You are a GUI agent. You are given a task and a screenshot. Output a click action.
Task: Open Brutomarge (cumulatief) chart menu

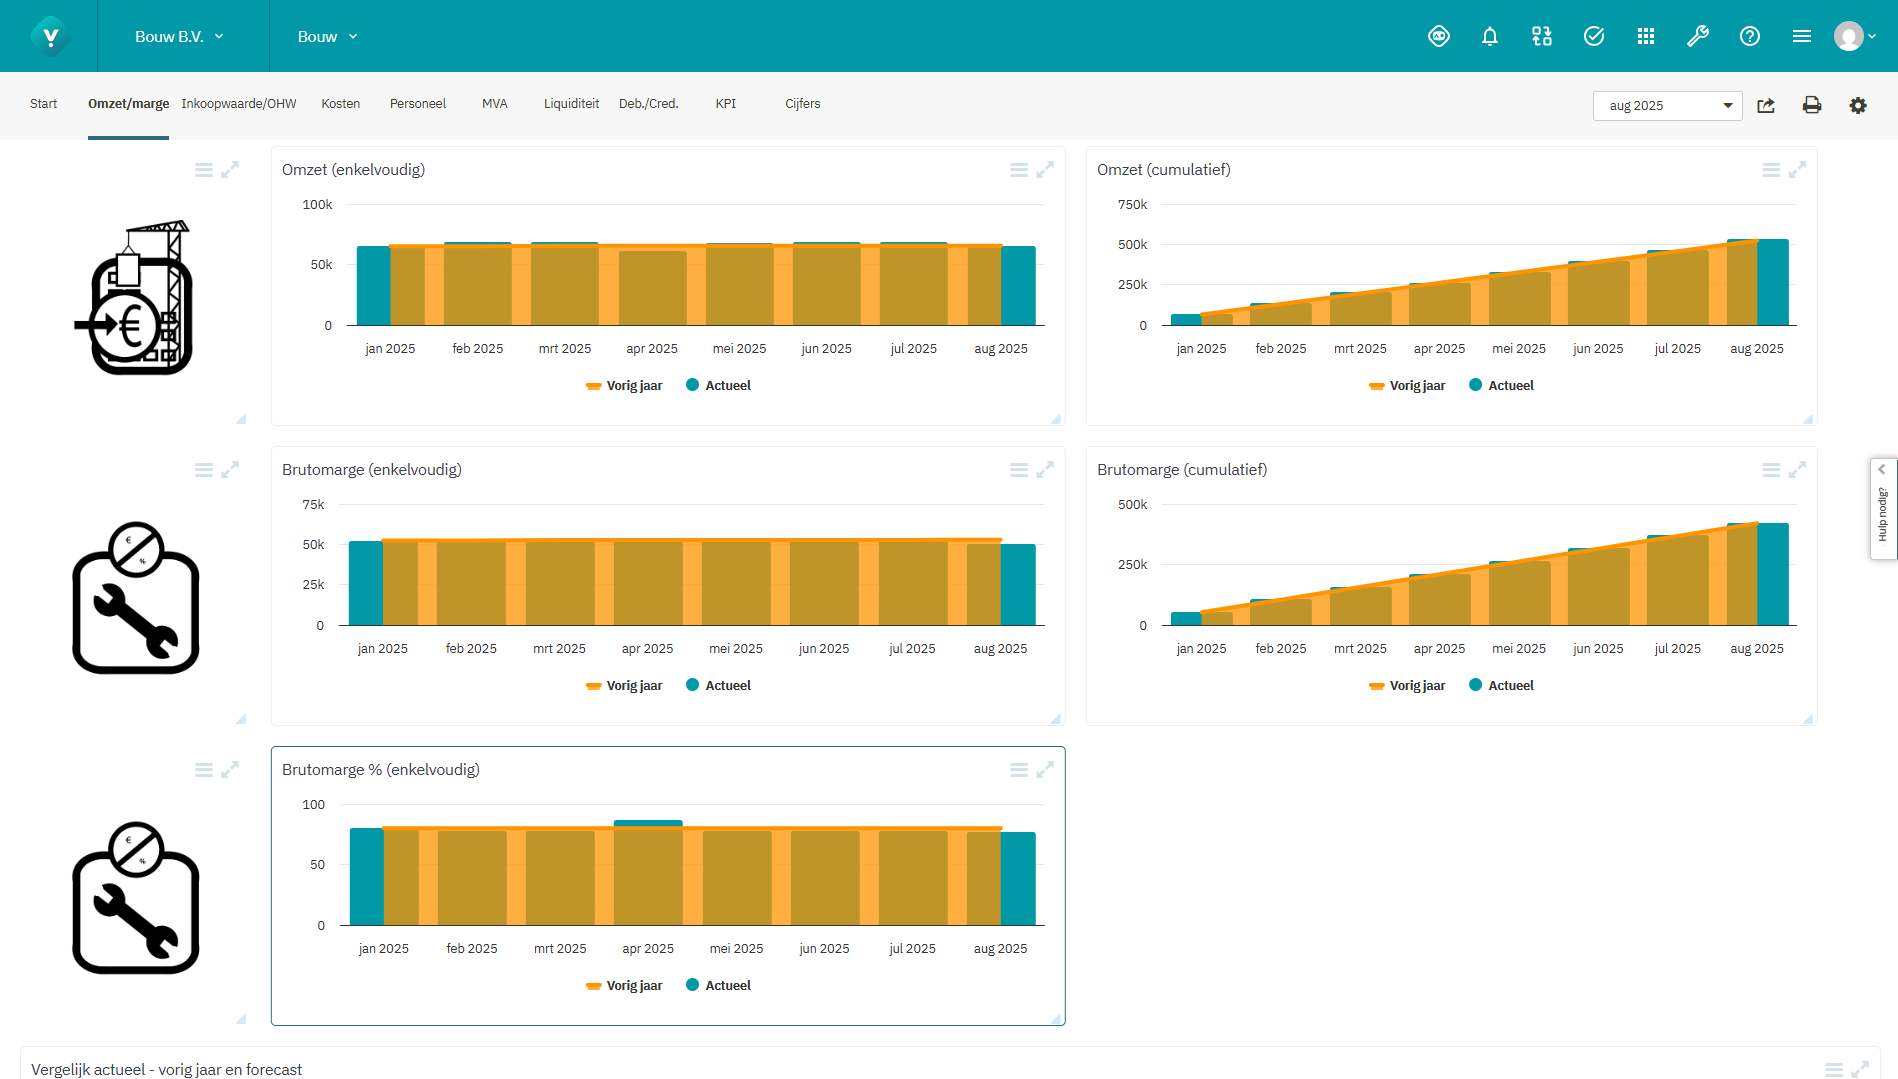point(1771,470)
